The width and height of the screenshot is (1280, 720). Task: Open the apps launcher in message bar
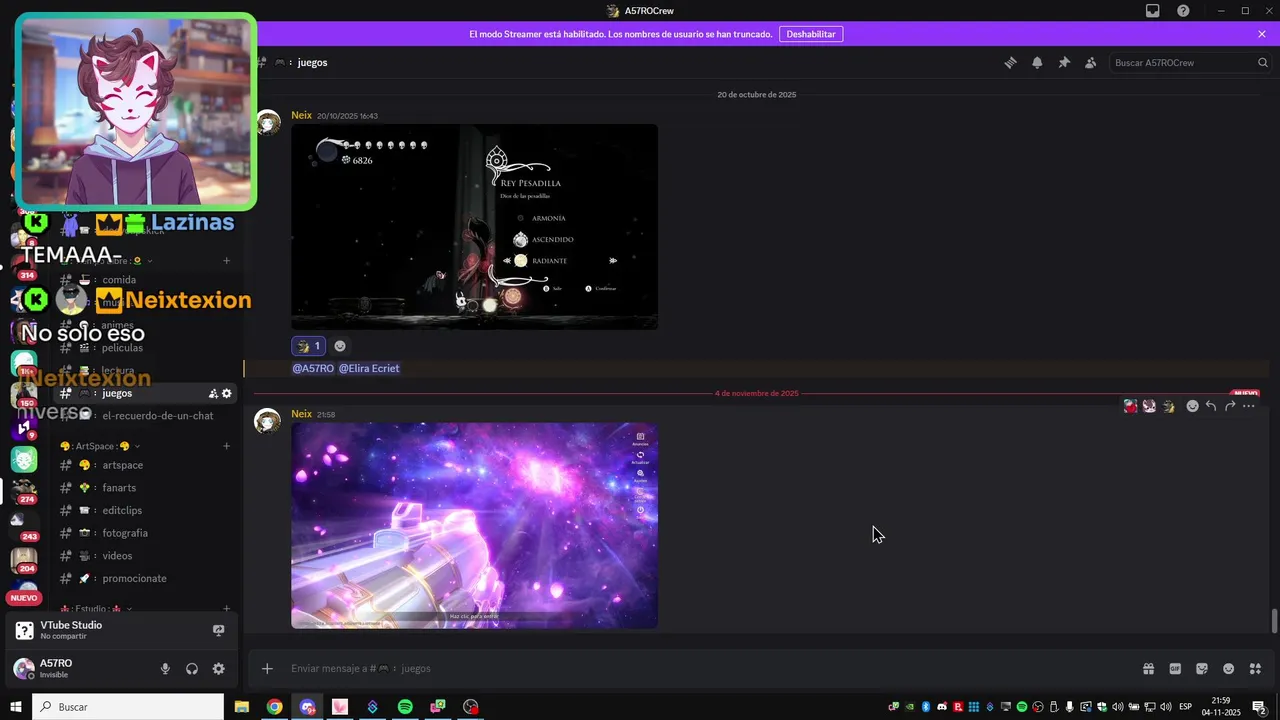1256,669
